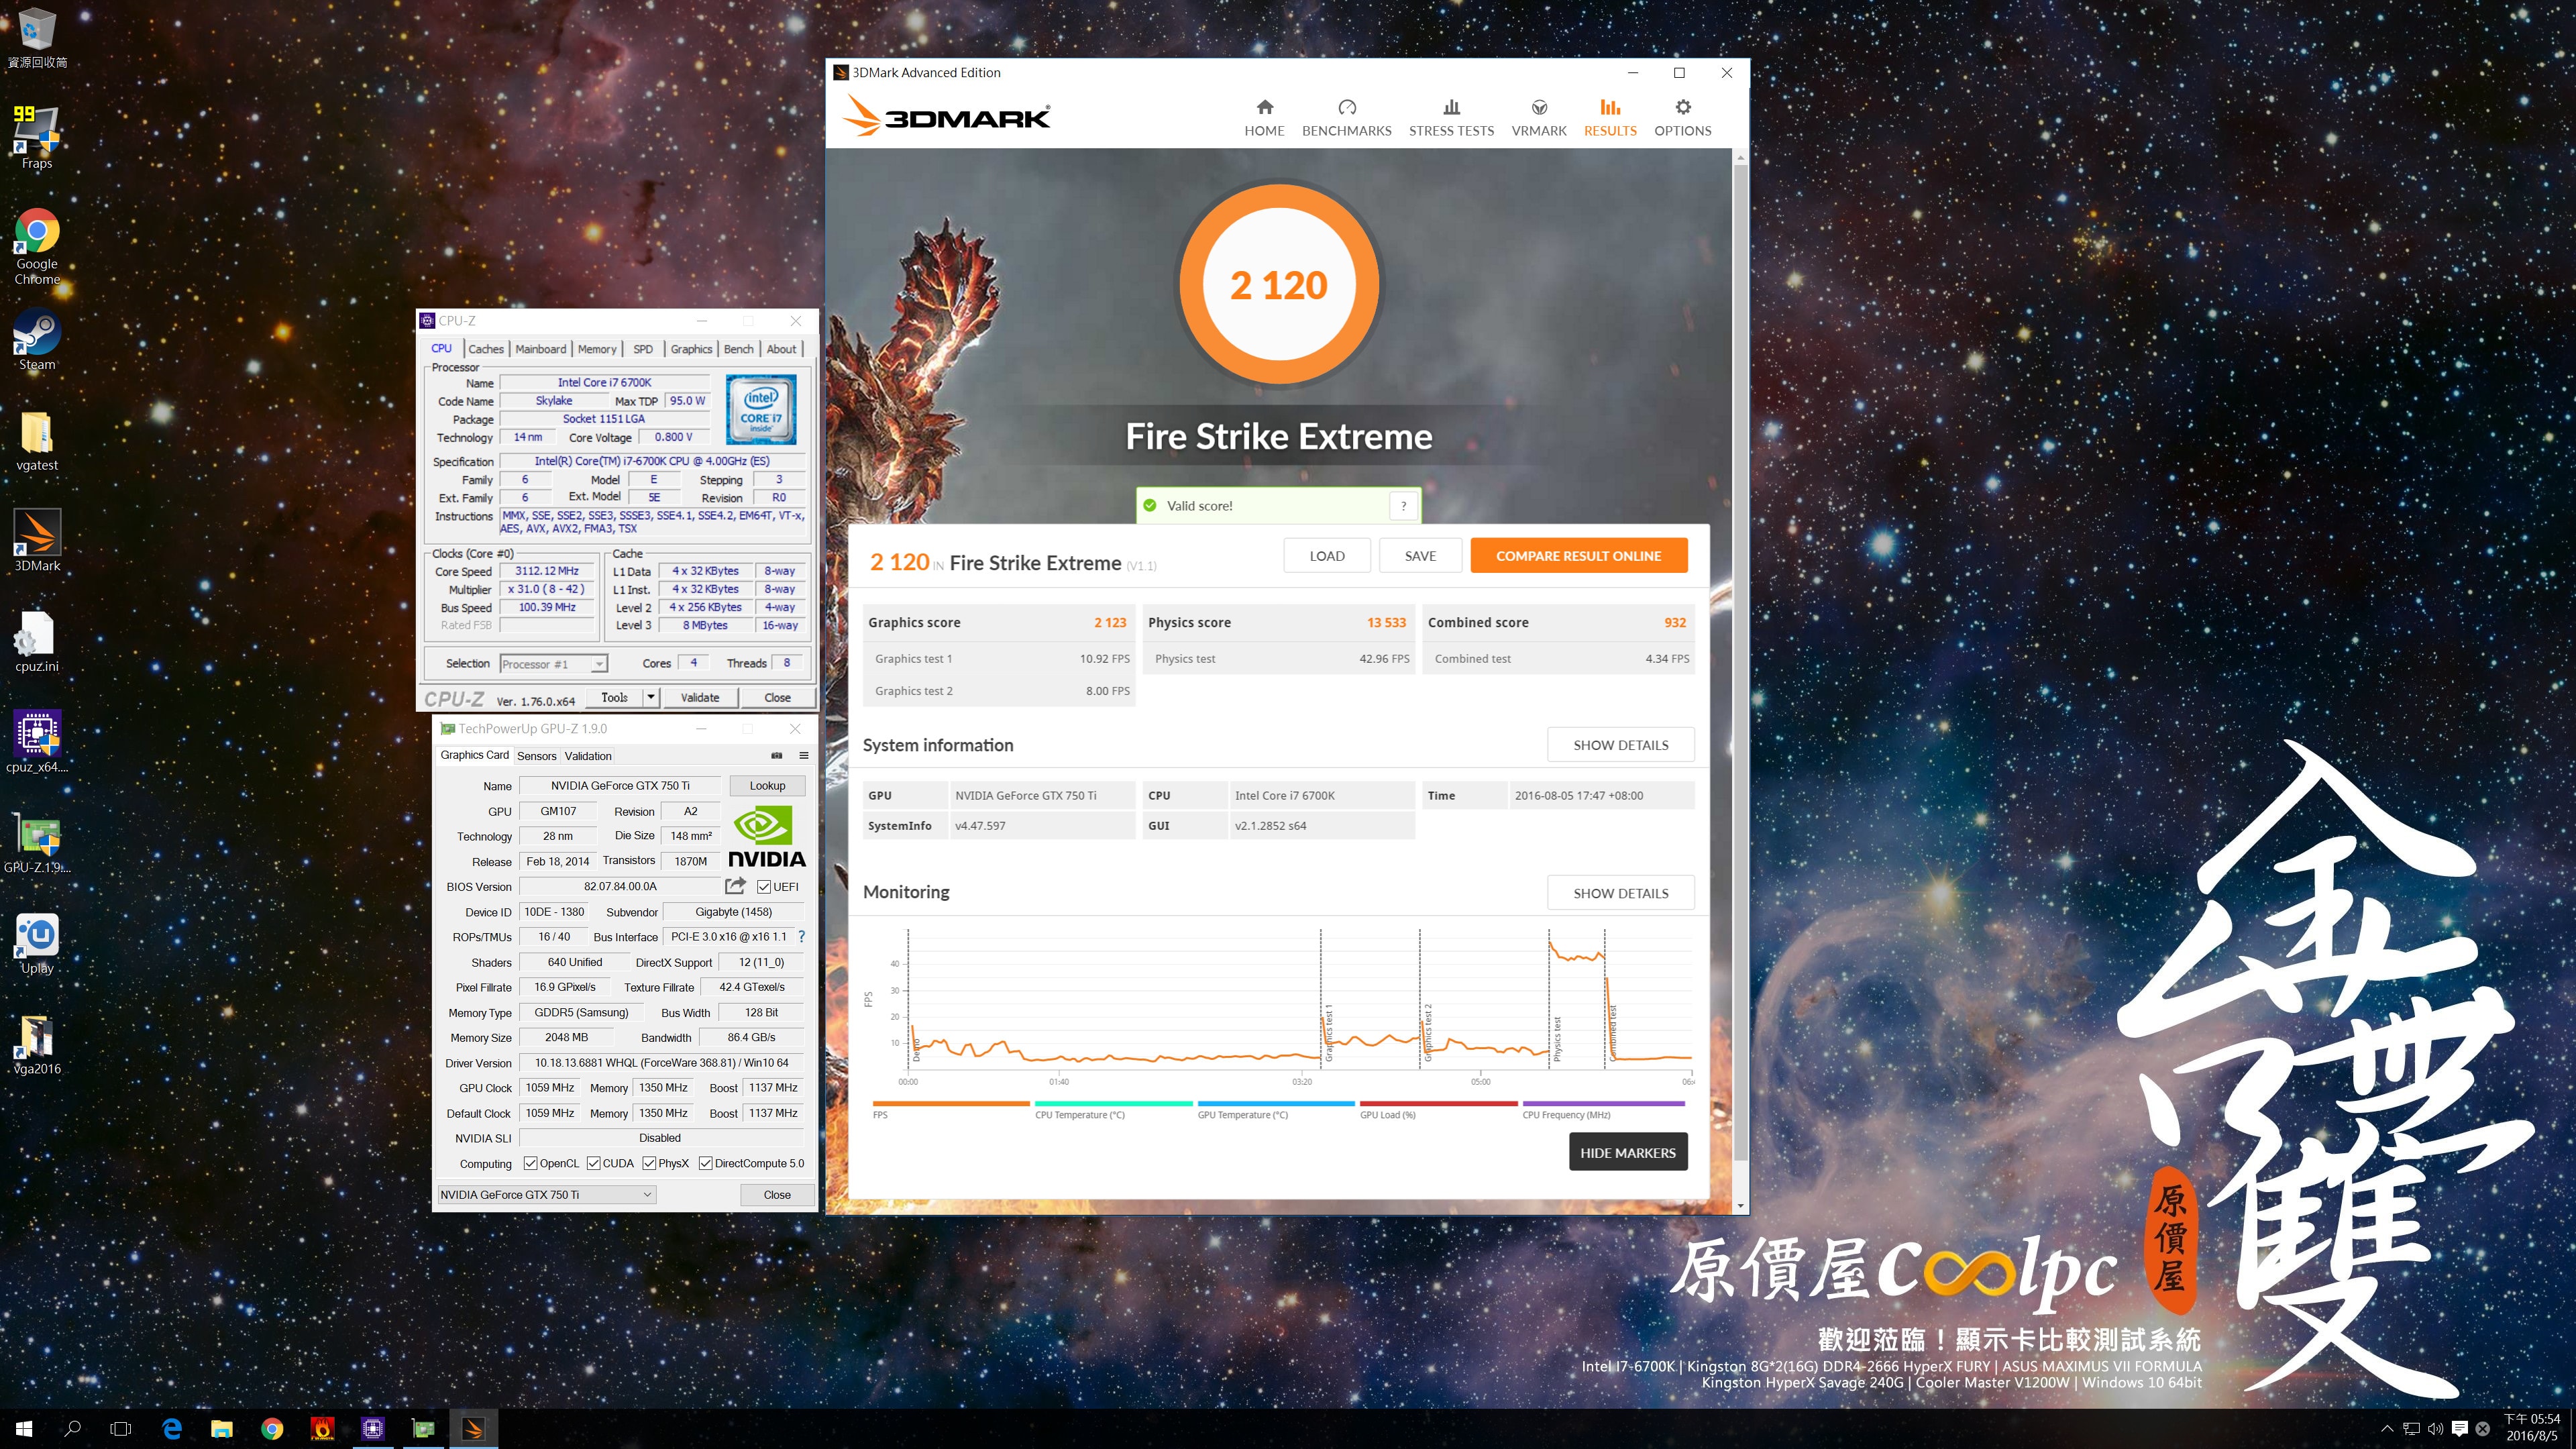Open Task View on the taskbar
Image resolution: width=2576 pixels, height=1449 pixels.
[x=120, y=1429]
